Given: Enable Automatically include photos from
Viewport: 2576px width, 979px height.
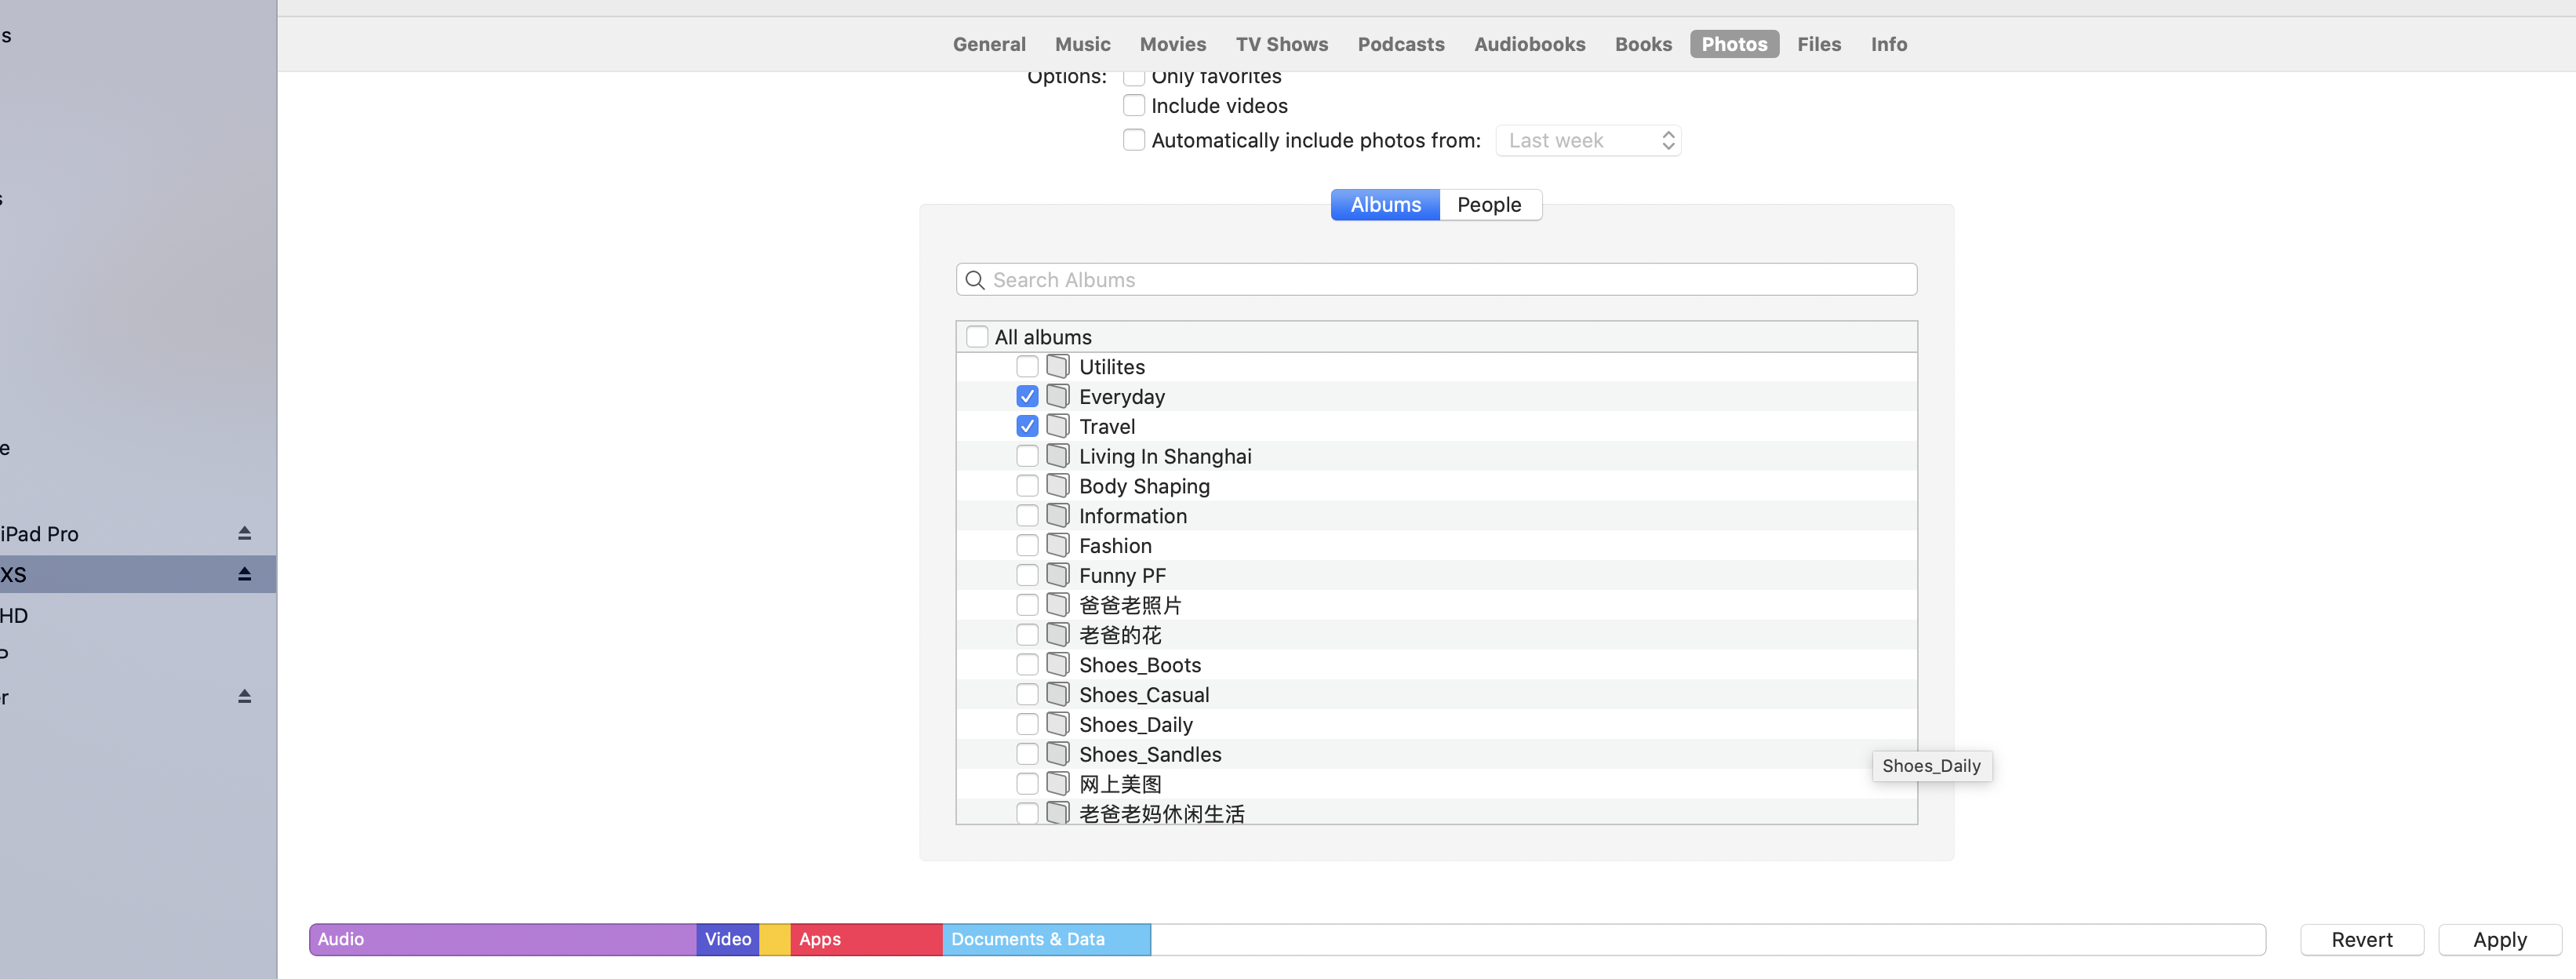Looking at the screenshot, I should click(x=1133, y=140).
